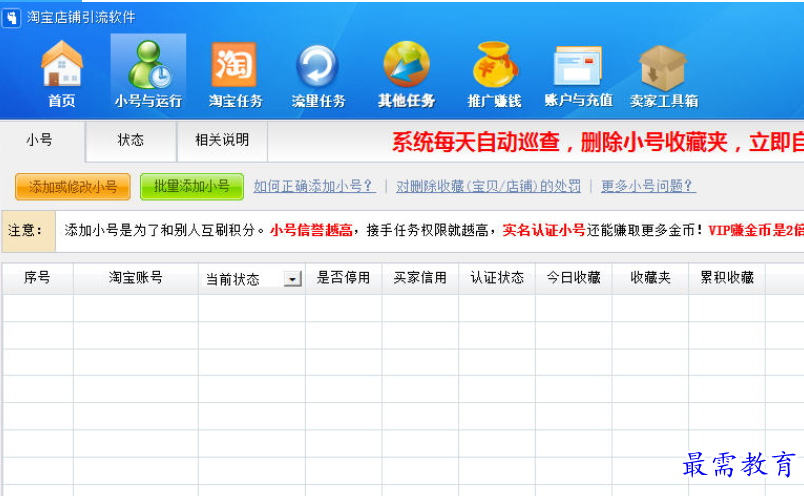Viewport: 804px width, 496px height.
Task: Click the red 实名认证小号 text
Action: [544, 230]
